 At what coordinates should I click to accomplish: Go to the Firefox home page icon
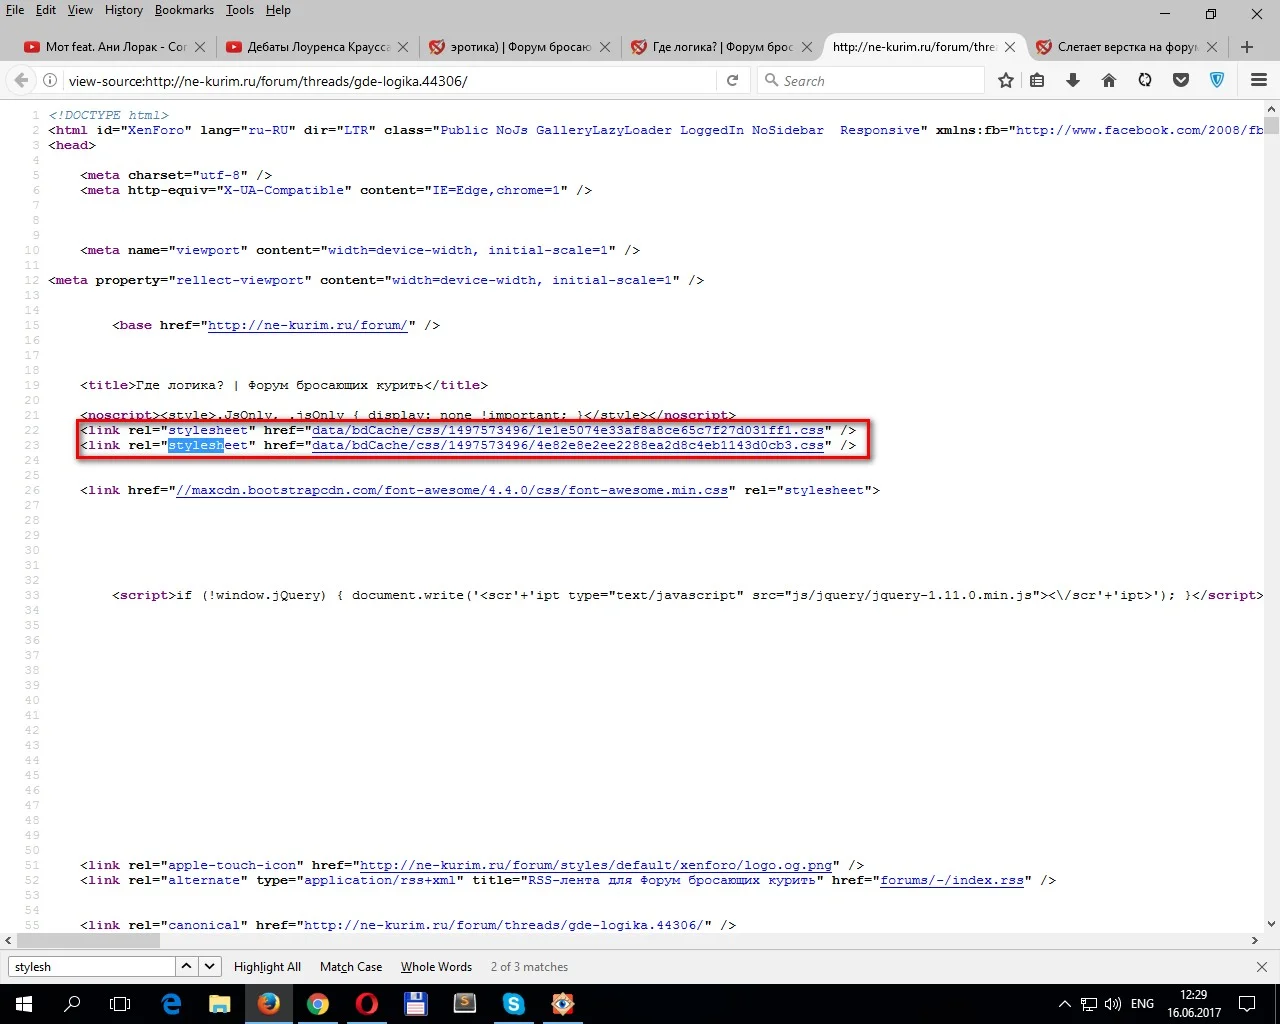point(1109,80)
